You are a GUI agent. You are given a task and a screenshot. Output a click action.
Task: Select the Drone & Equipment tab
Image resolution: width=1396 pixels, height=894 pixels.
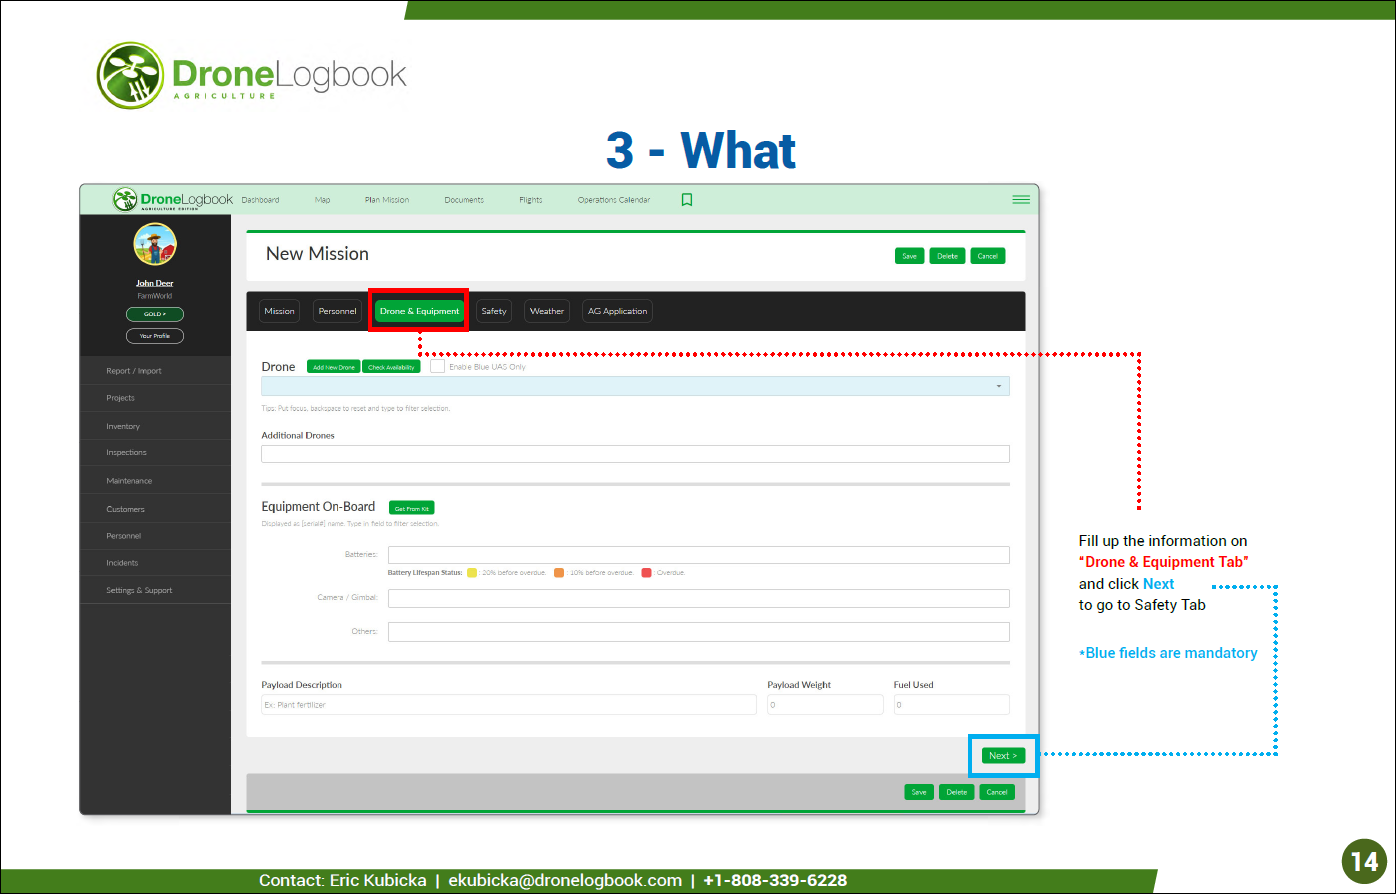[x=419, y=311]
